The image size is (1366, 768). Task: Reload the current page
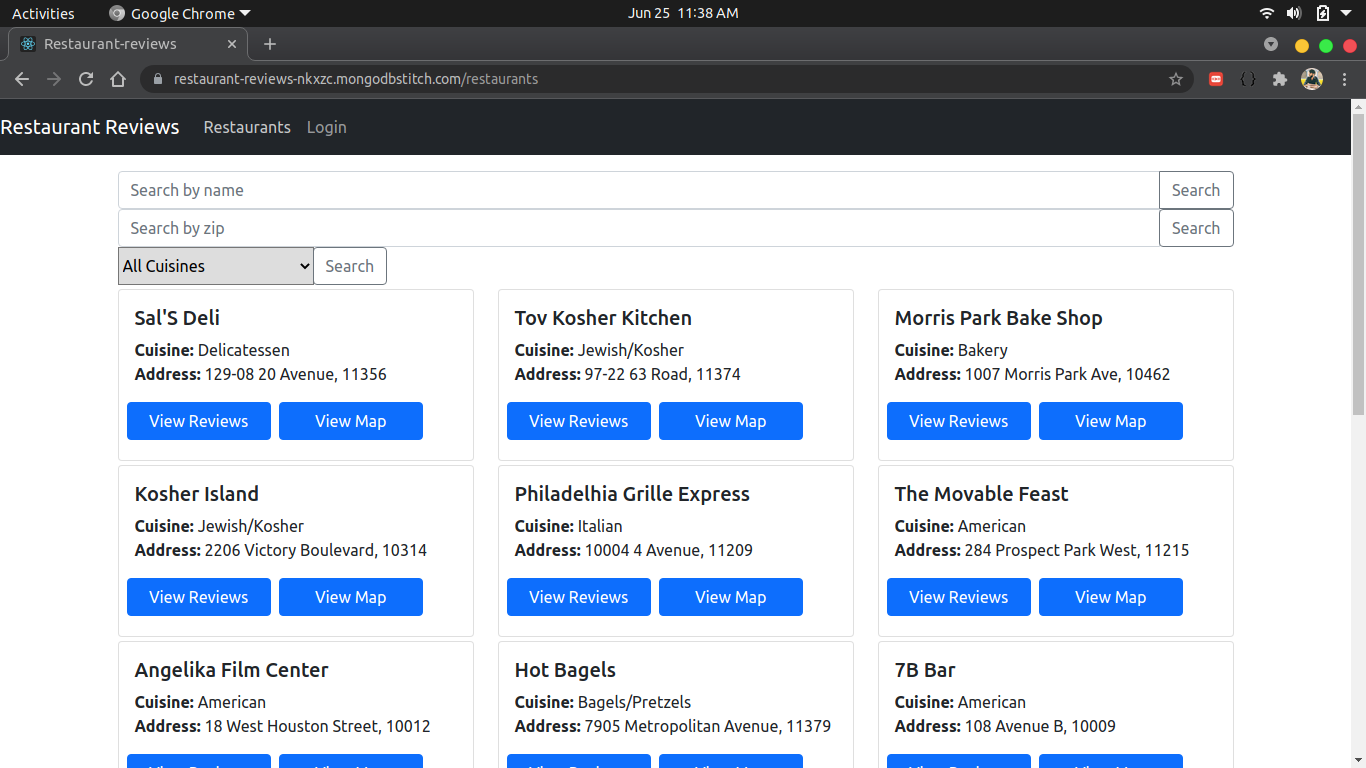[x=86, y=79]
